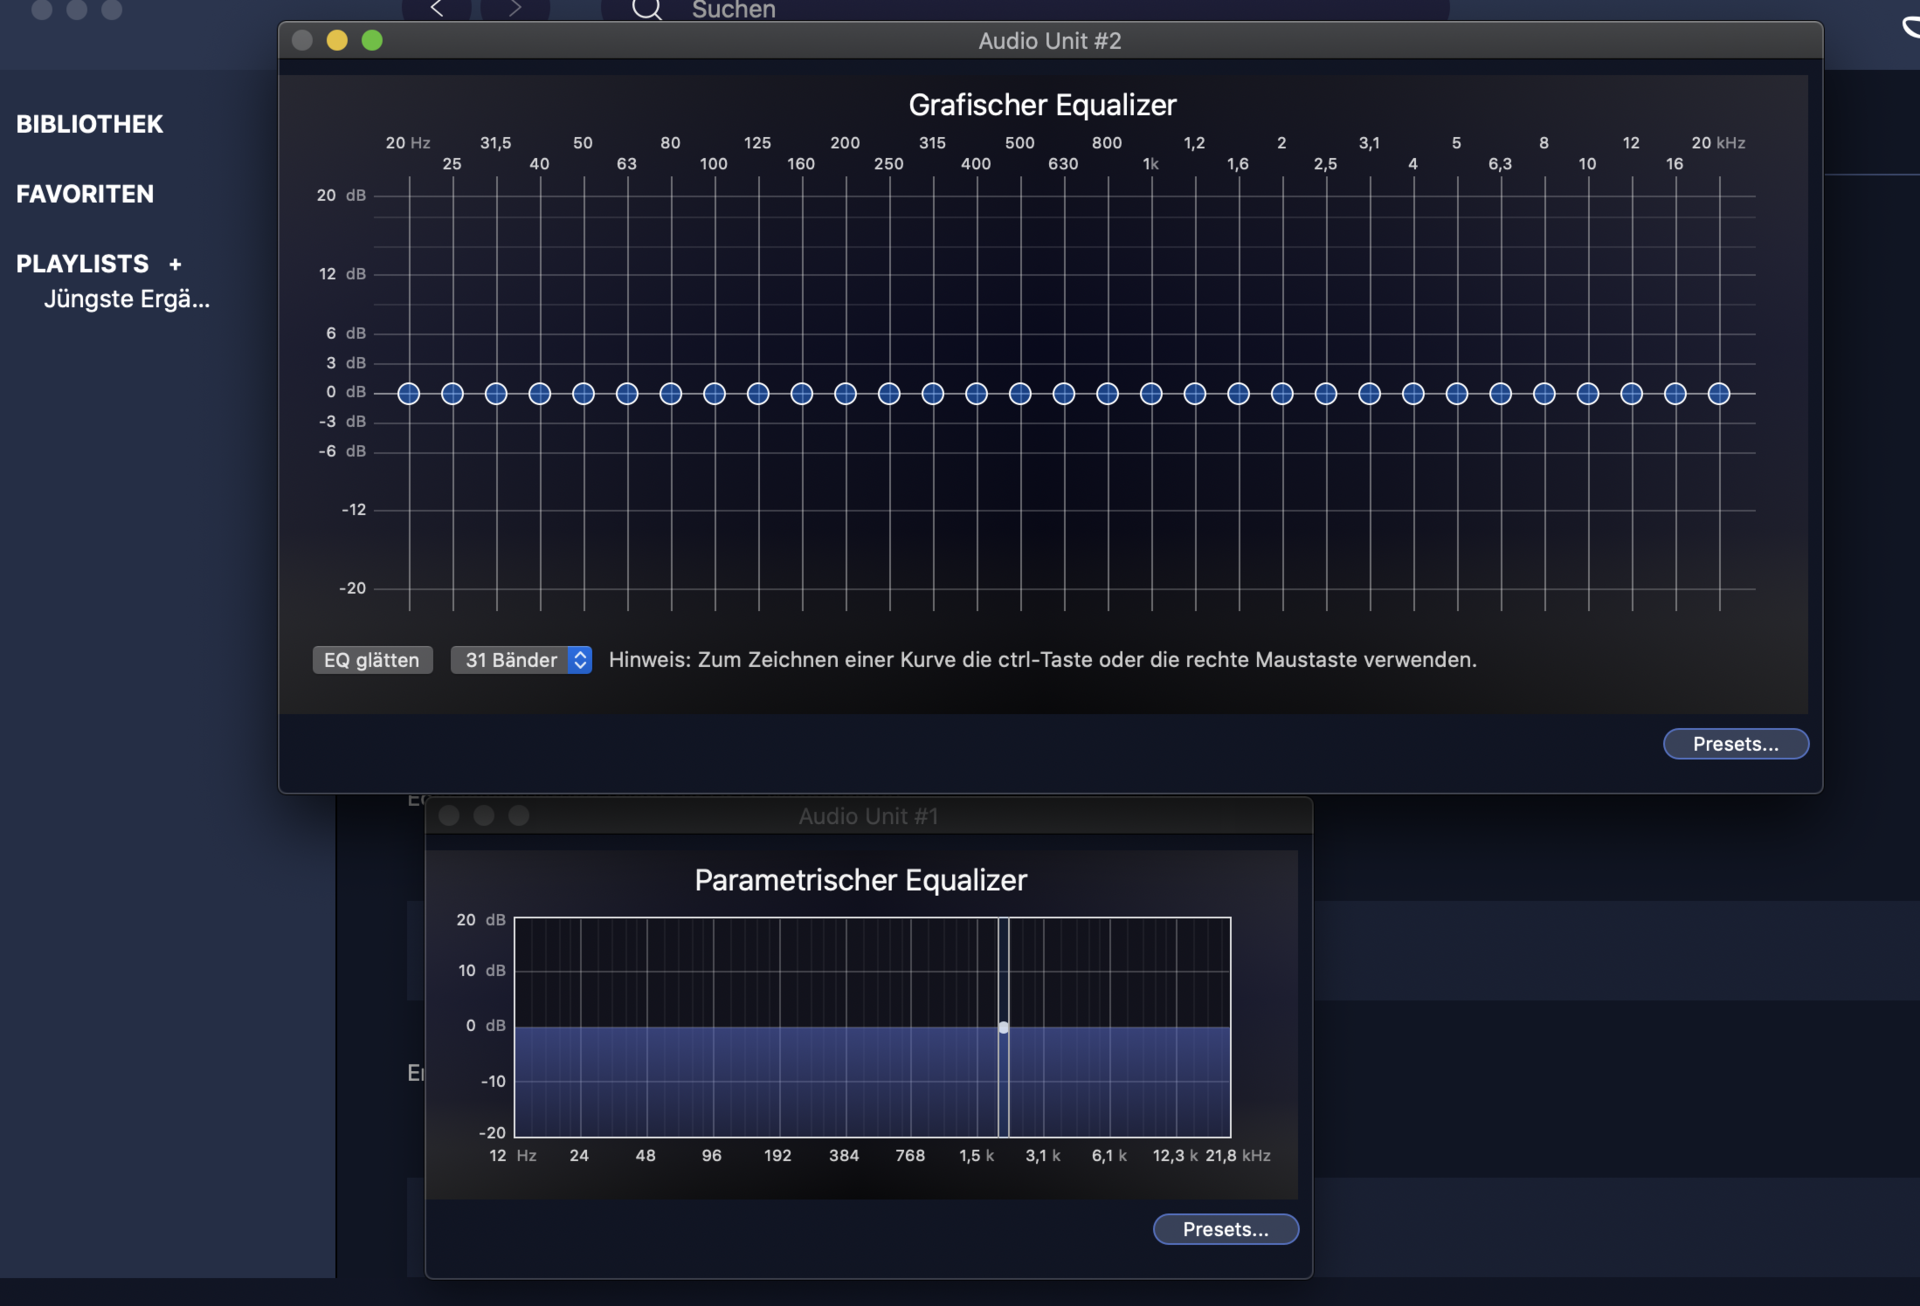Add a new playlist with plus icon
The width and height of the screenshot is (1920, 1306).
tap(175, 265)
